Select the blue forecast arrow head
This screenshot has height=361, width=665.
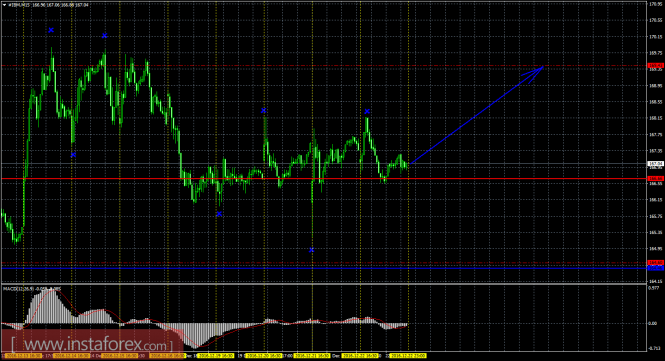(x=534, y=73)
